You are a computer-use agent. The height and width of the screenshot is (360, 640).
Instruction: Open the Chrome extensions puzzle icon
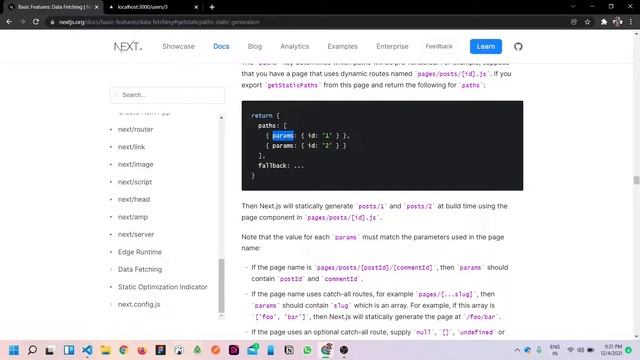(604, 22)
